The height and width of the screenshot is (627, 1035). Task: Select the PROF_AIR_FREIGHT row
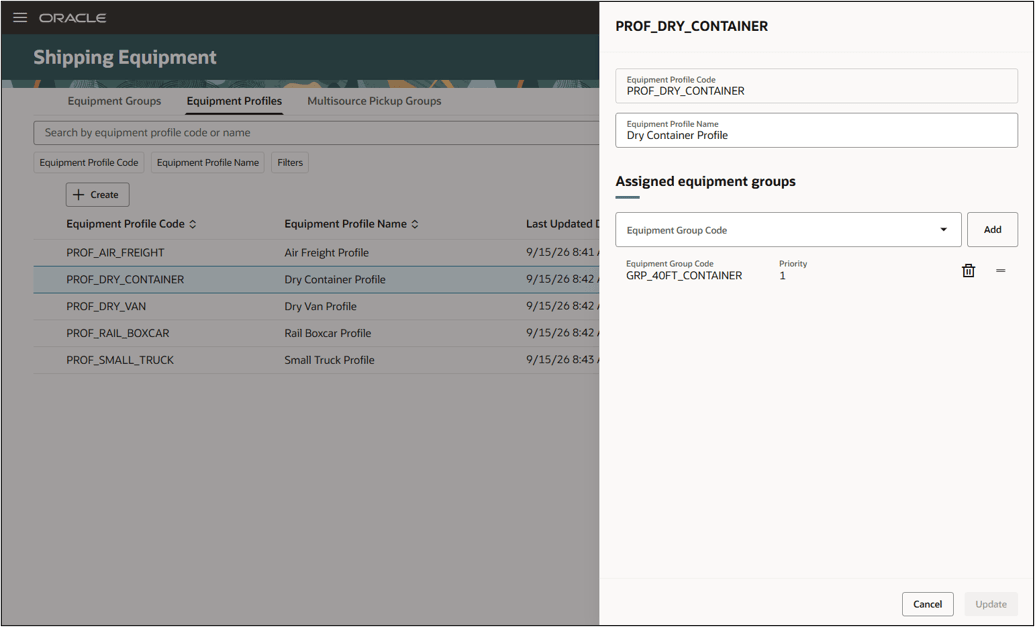point(316,253)
